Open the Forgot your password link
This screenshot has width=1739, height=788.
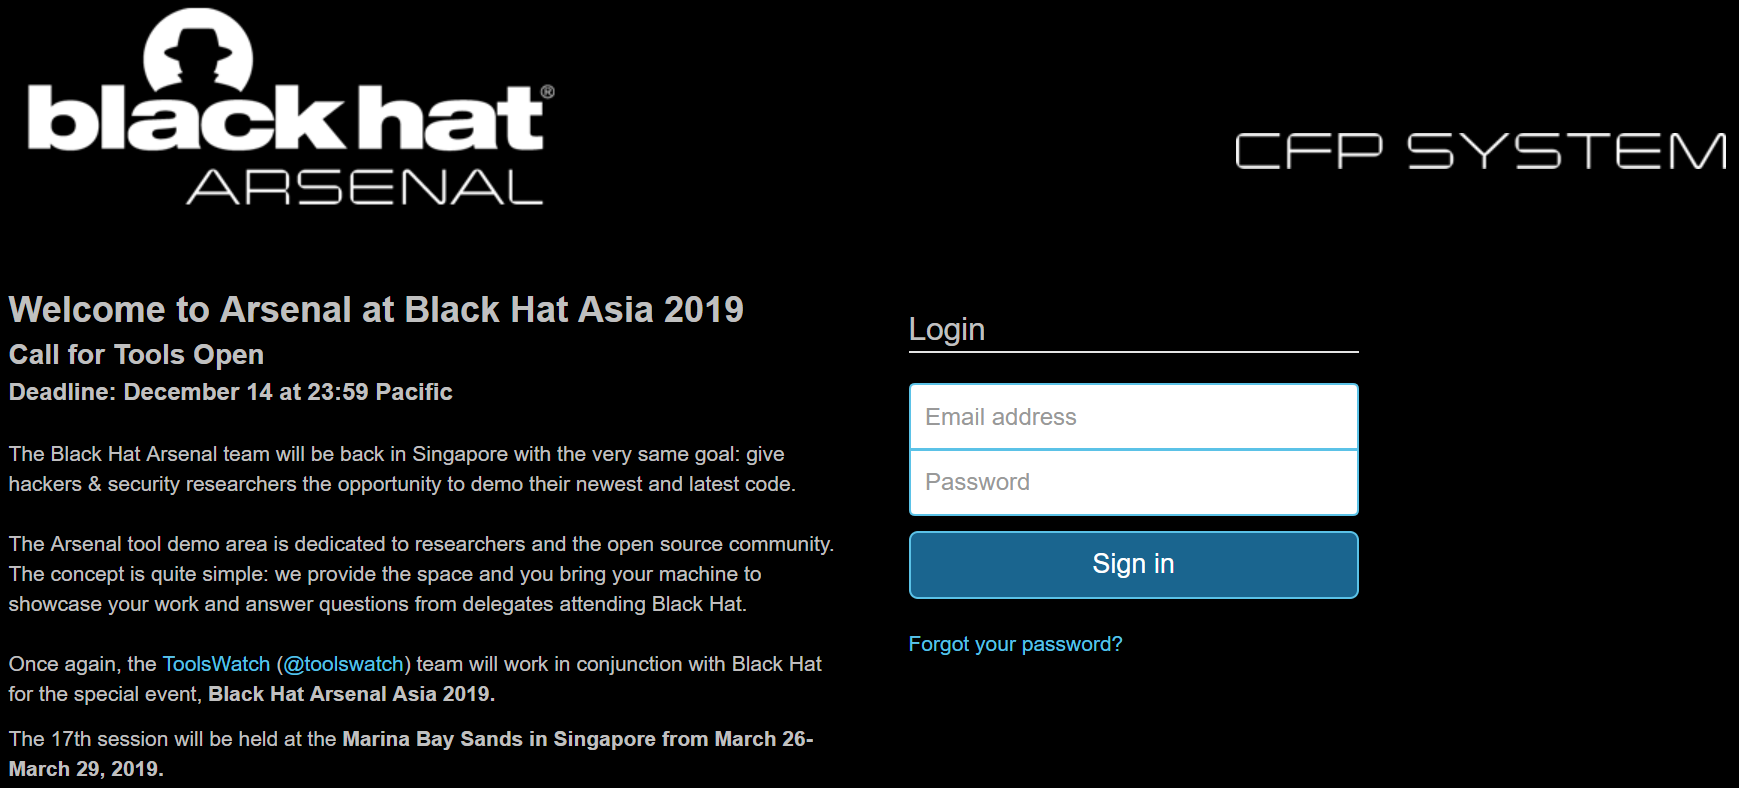coord(1015,644)
